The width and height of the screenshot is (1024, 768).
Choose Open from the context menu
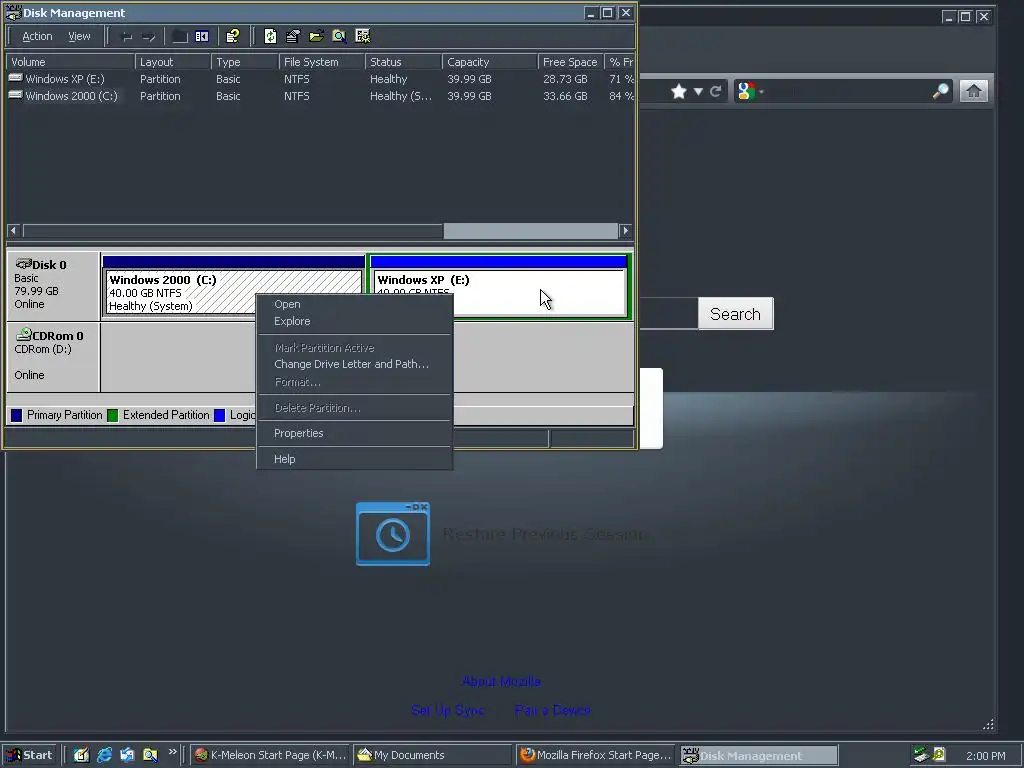coord(287,304)
